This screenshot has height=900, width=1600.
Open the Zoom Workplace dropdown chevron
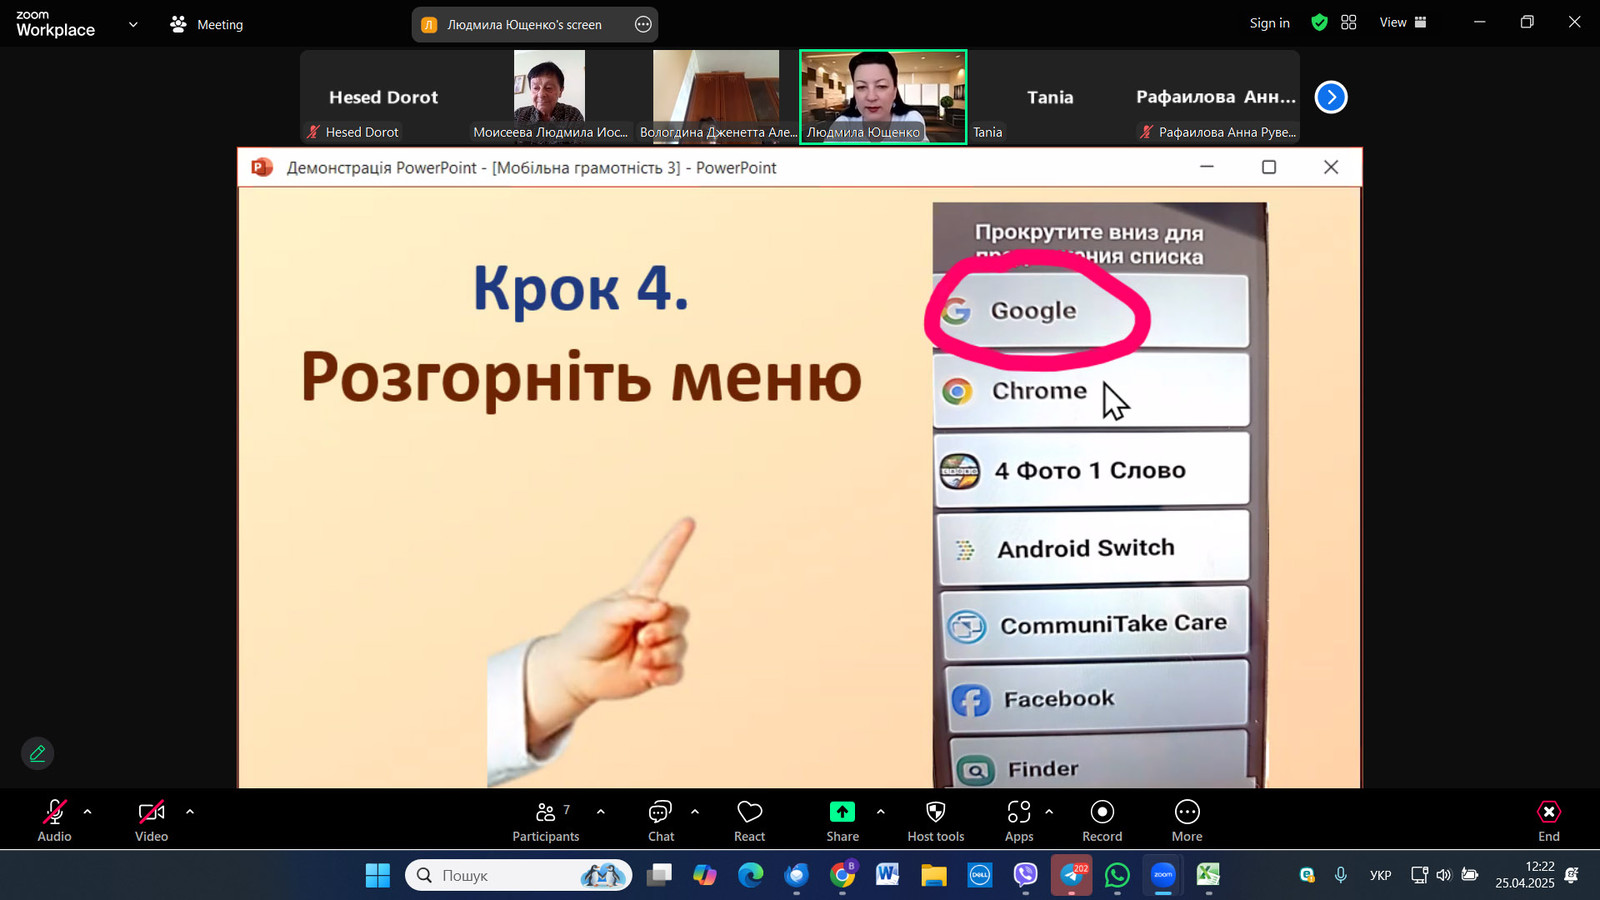(x=133, y=24)
